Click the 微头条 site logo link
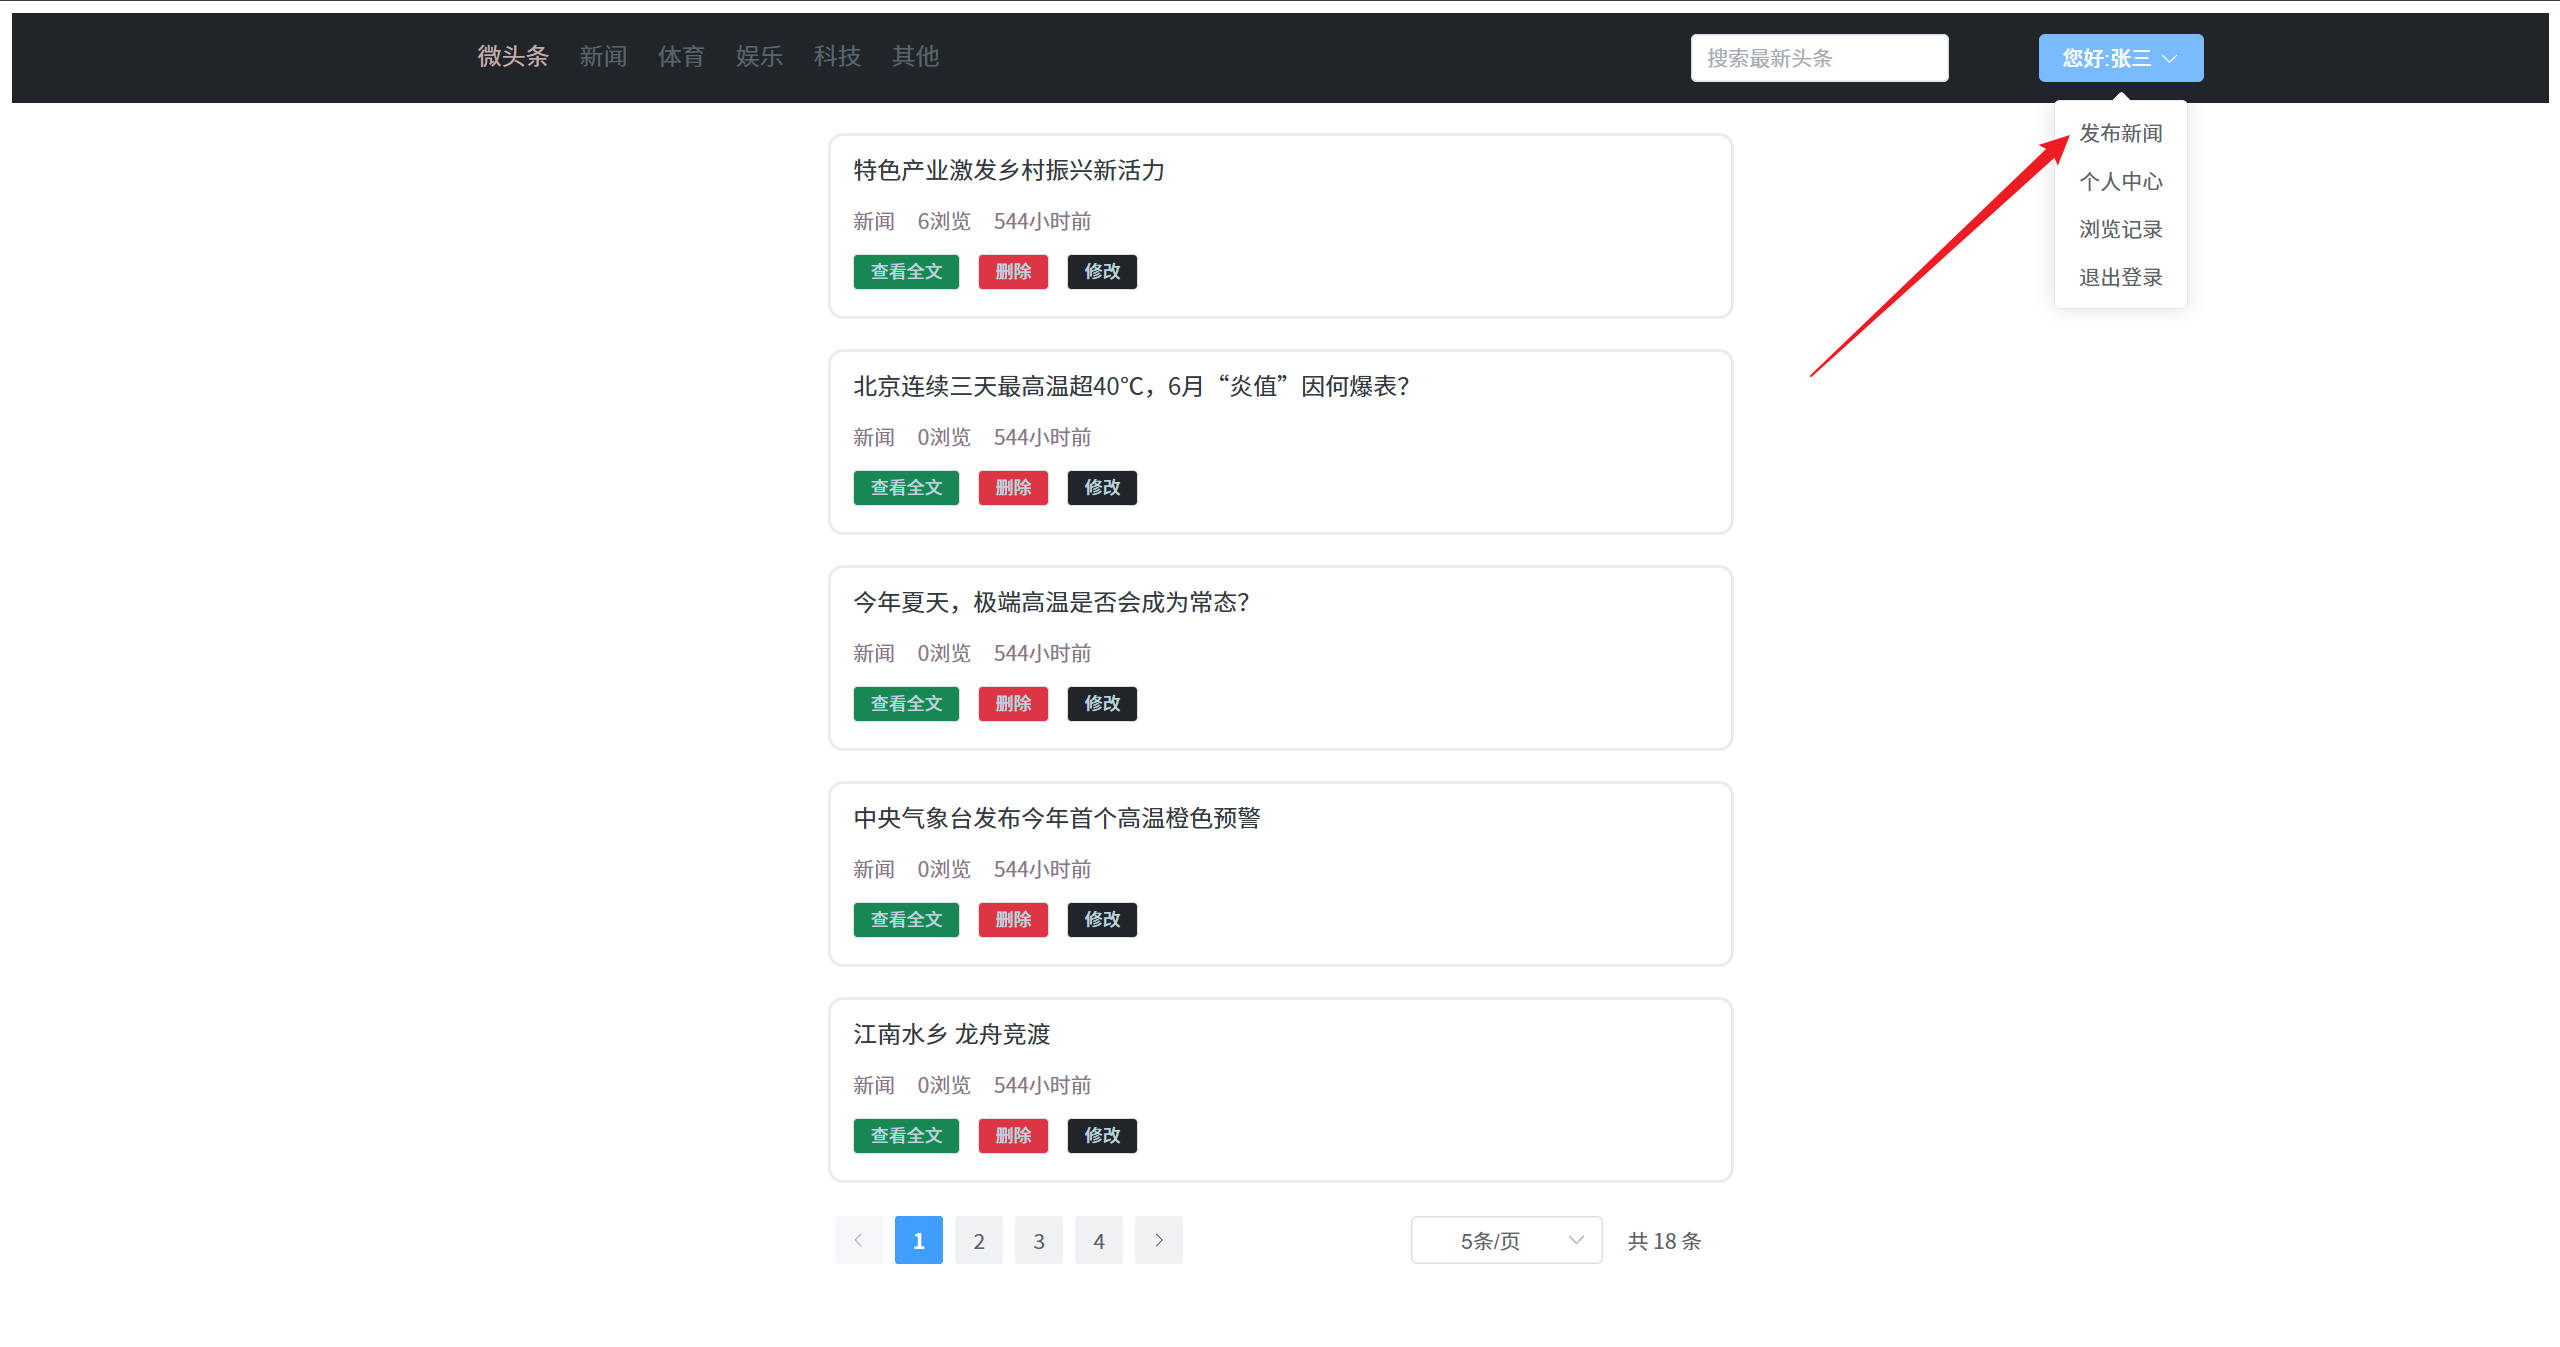Screen dimensions: 2560x1347 (x=513, y=56)
